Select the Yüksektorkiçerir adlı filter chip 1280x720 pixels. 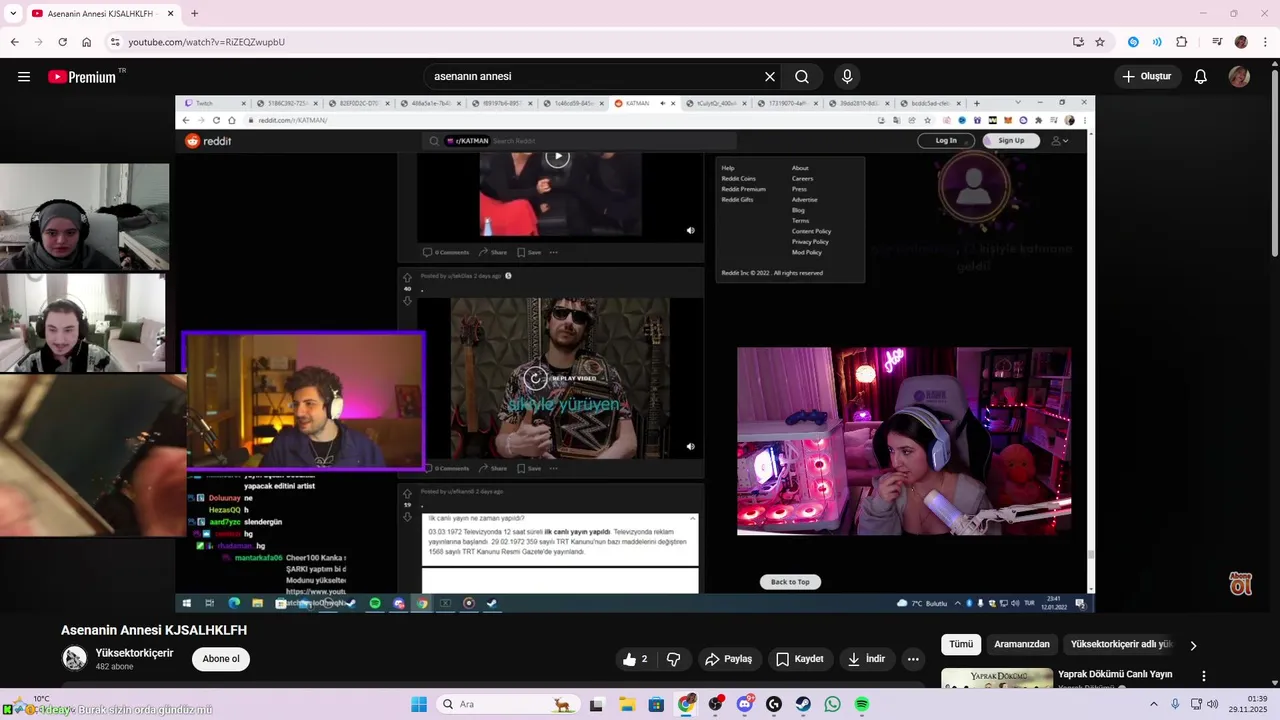[x=1120, y=645]
